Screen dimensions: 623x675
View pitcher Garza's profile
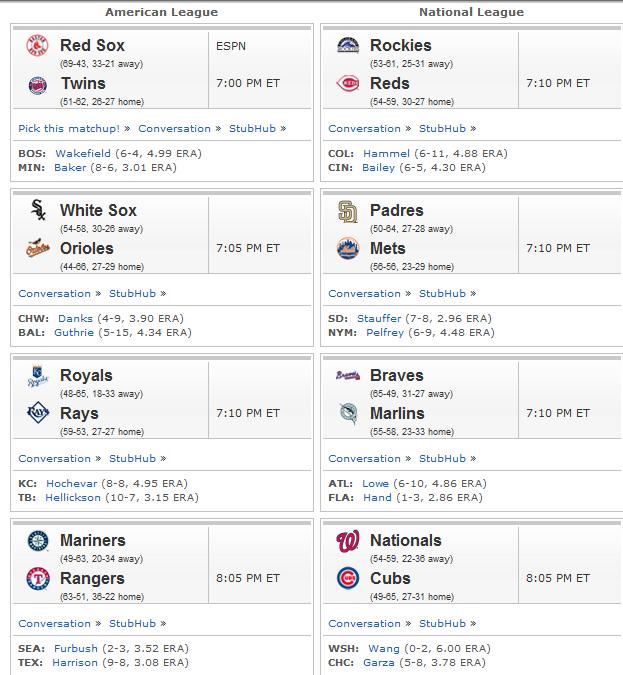[378, 662]
